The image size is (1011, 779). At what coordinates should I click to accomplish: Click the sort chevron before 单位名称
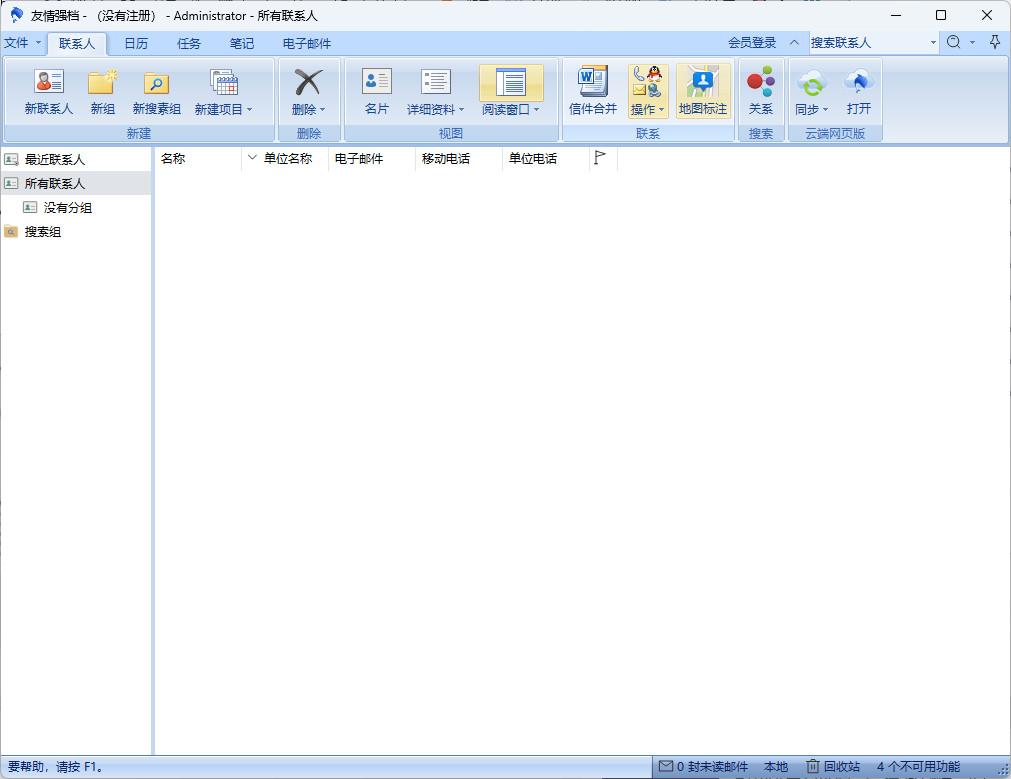252,158
